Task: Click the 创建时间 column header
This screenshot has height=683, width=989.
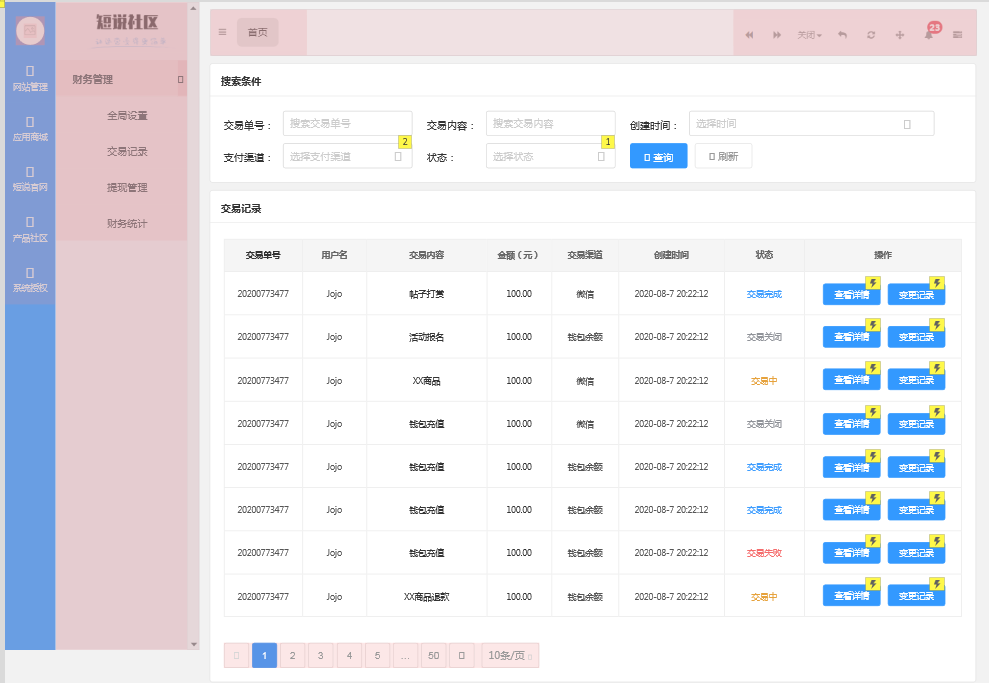Action: click(x=671, y=255)
